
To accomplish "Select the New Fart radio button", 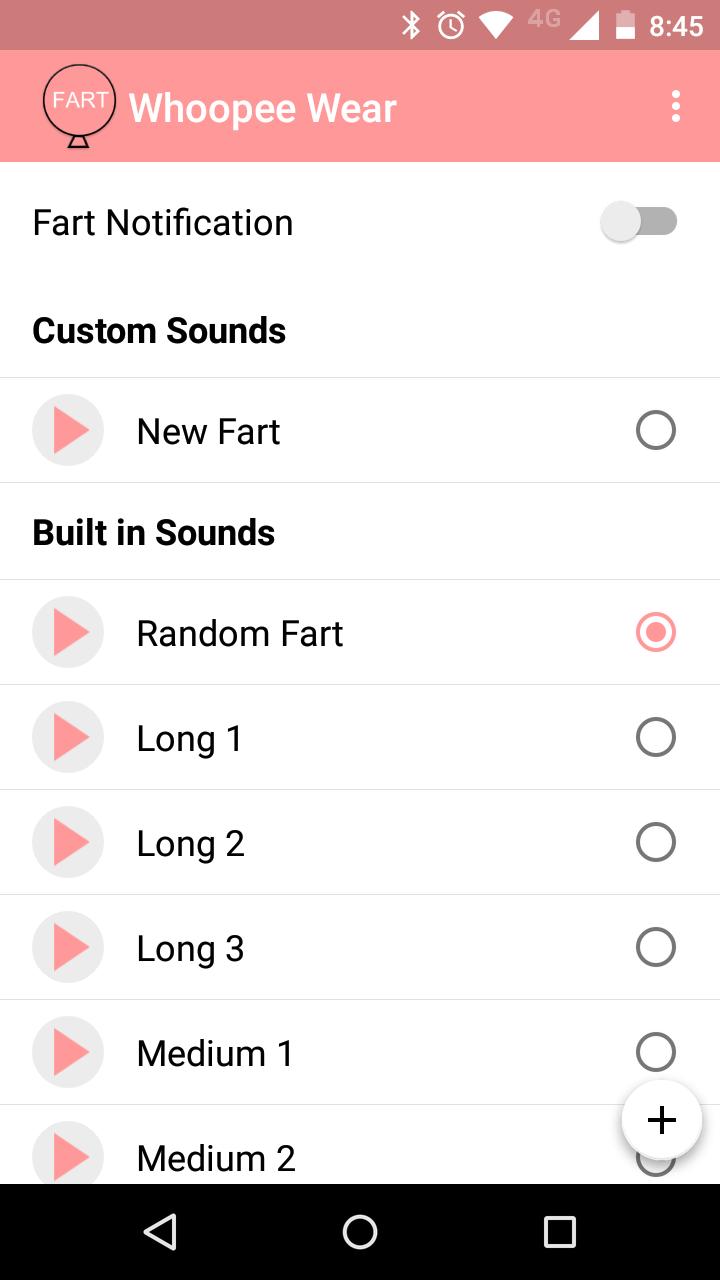I will [656, 431].
